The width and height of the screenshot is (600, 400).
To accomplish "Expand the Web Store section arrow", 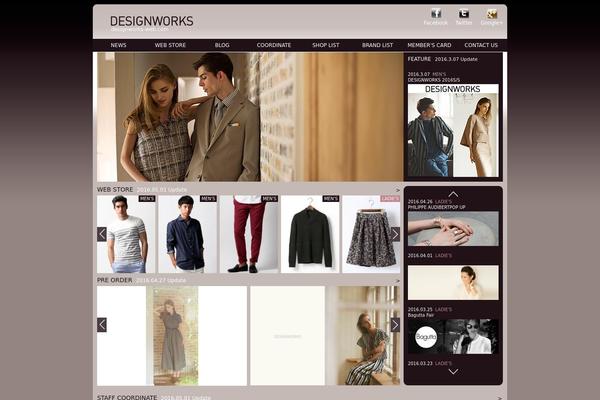I will click(398, 190).
